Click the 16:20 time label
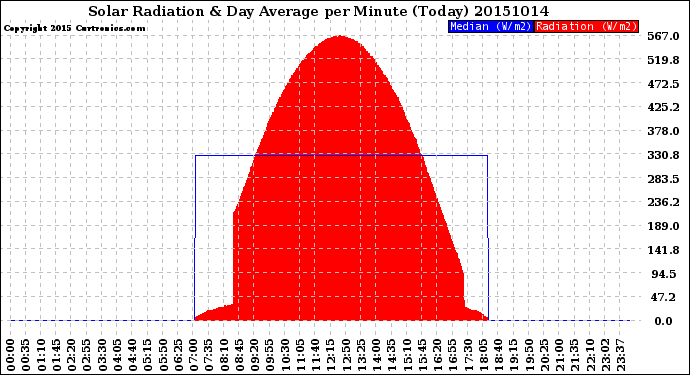Viewport: 690px width, 375px height. 437,355
